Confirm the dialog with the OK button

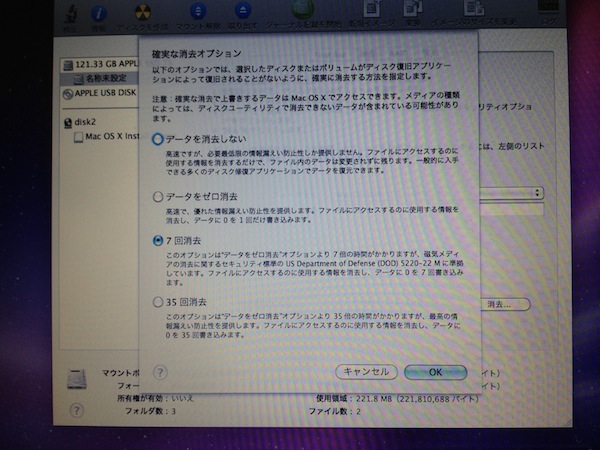(x=435, y=372)
